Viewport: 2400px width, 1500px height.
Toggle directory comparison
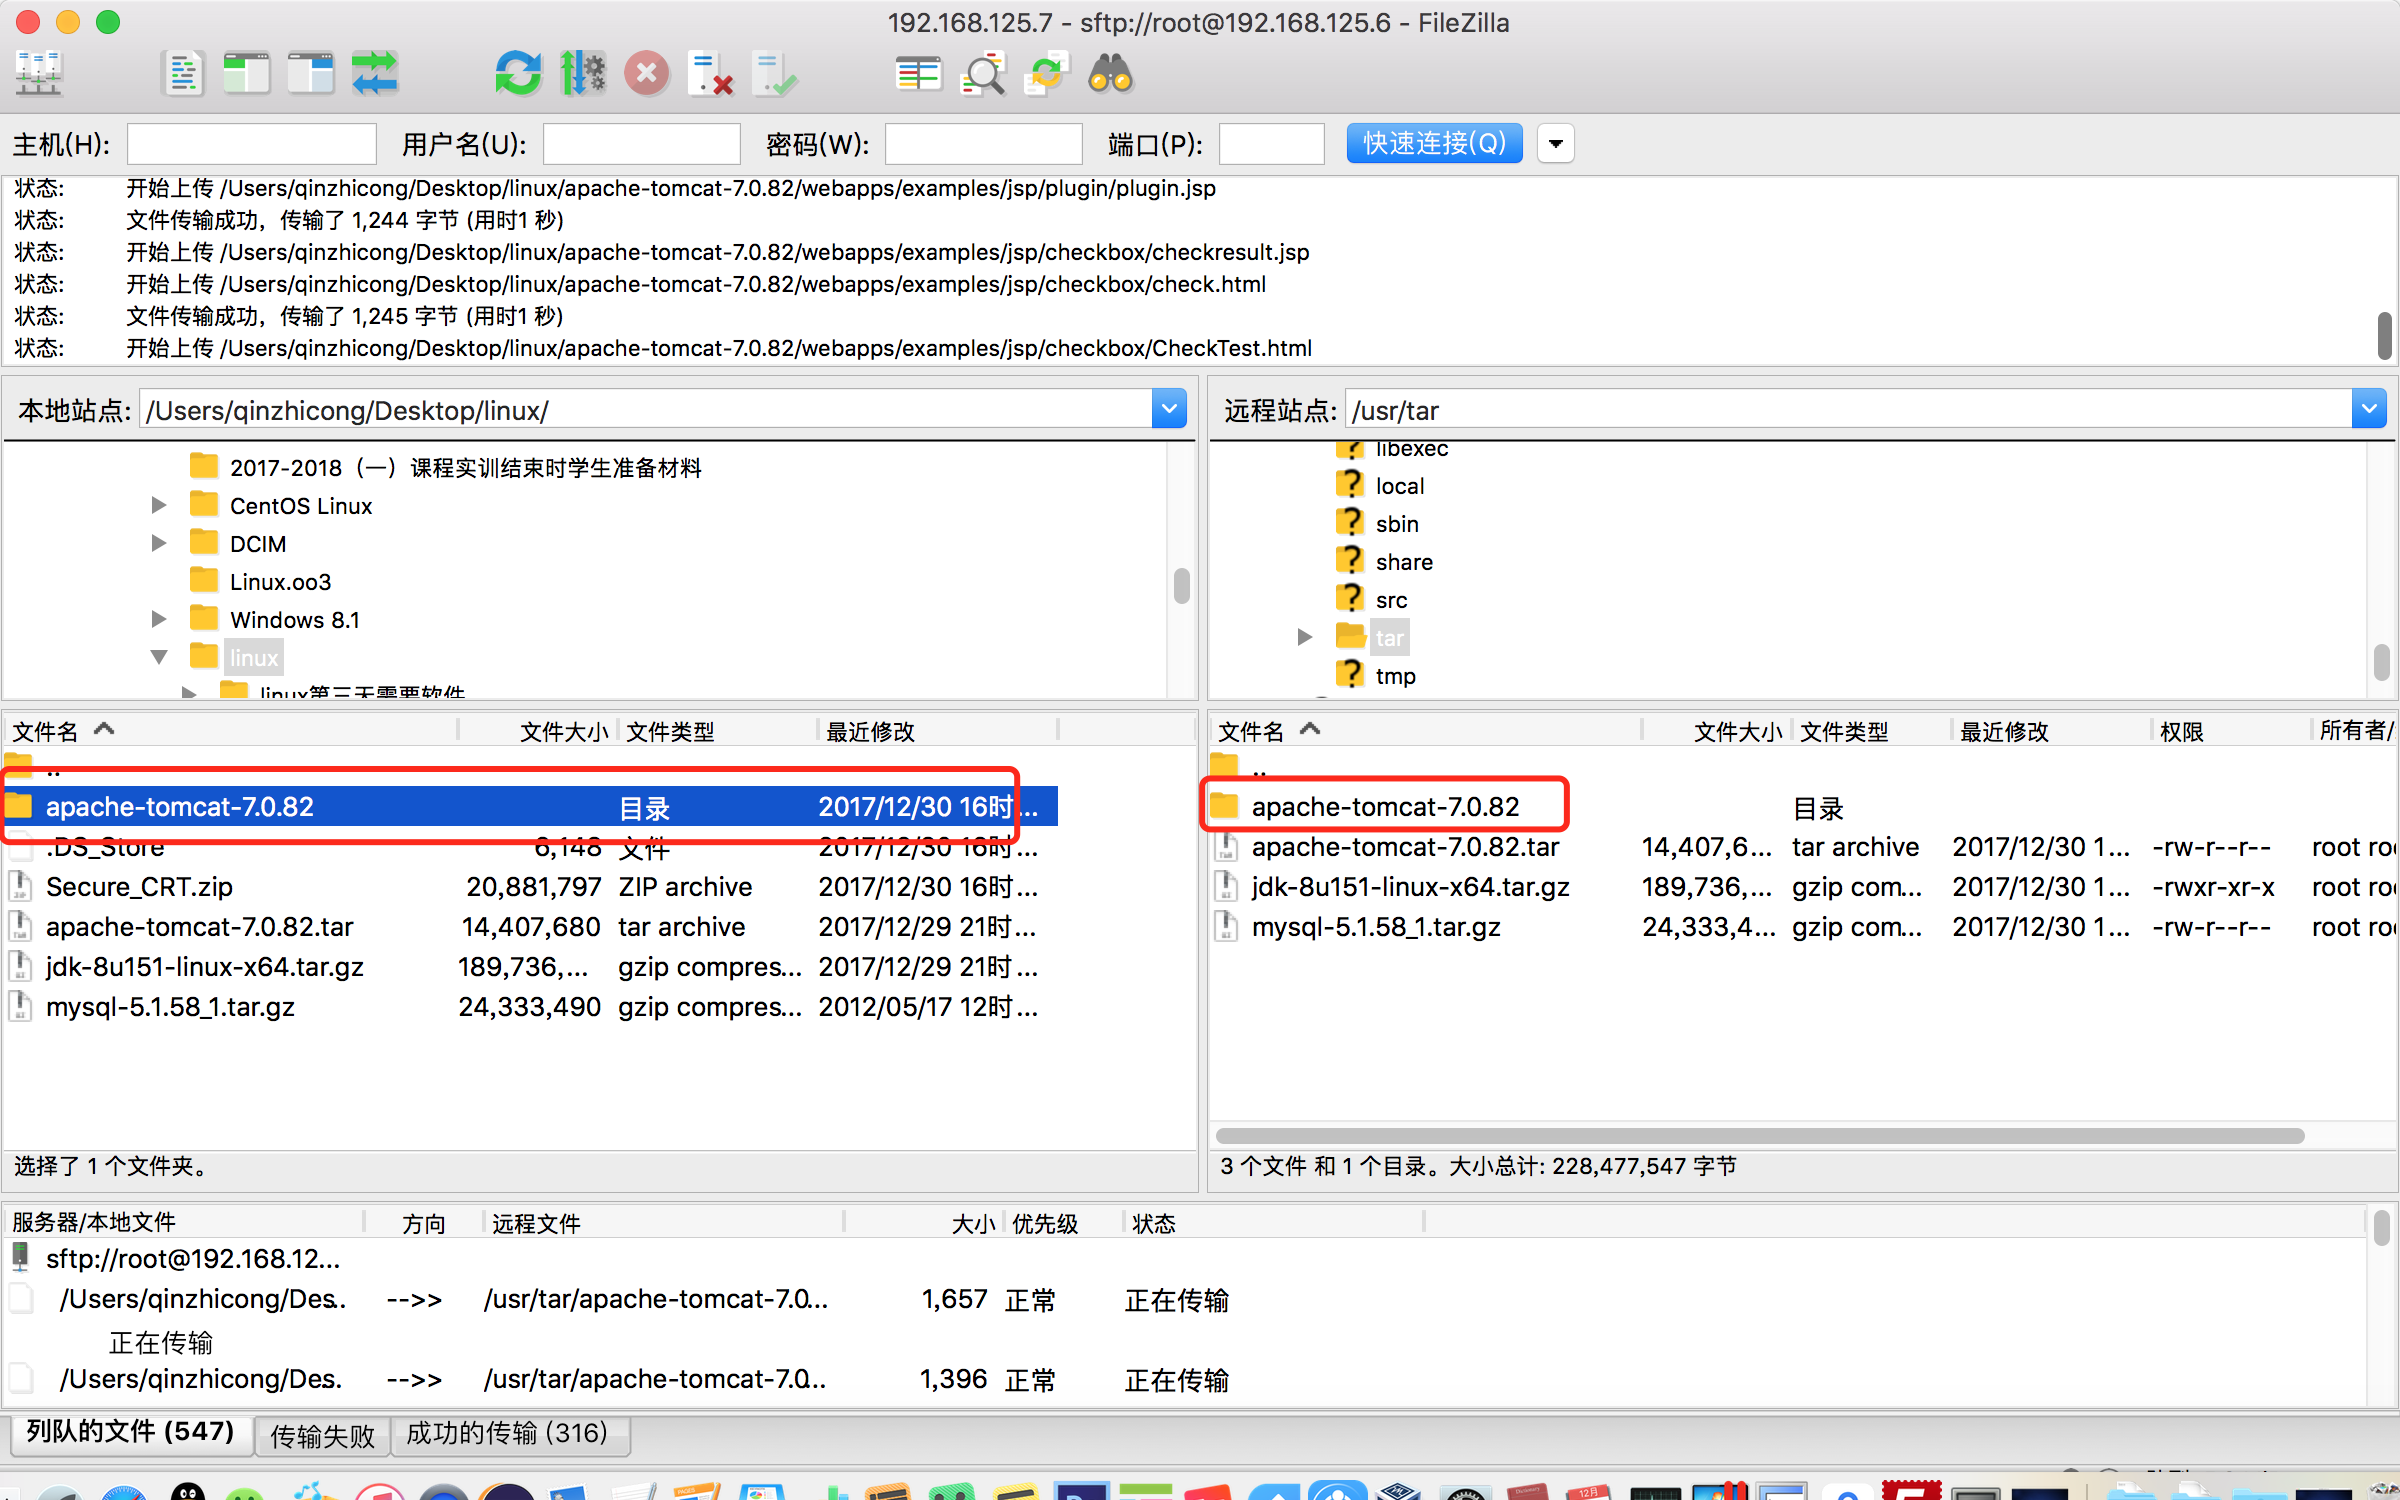pos(983,74)
